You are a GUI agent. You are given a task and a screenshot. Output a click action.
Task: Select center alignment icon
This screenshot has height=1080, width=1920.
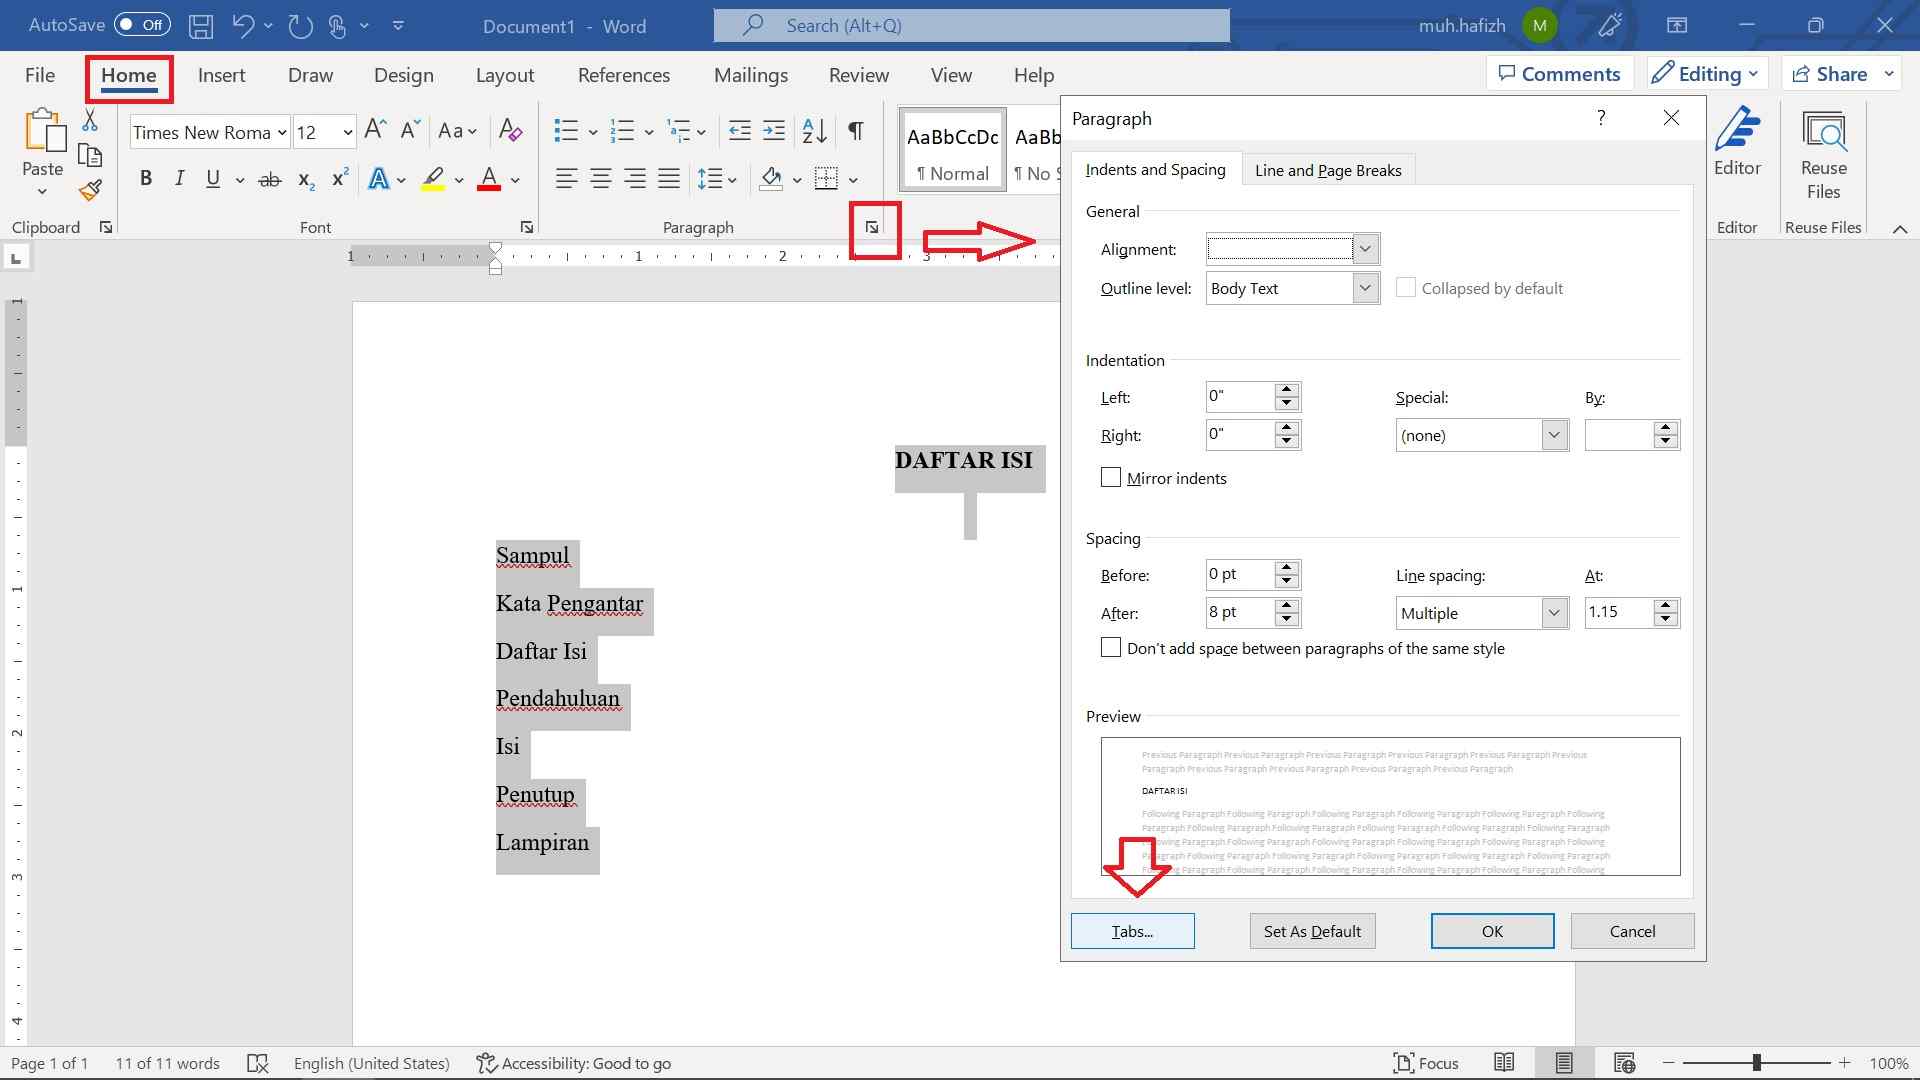[x=601, y=178]
